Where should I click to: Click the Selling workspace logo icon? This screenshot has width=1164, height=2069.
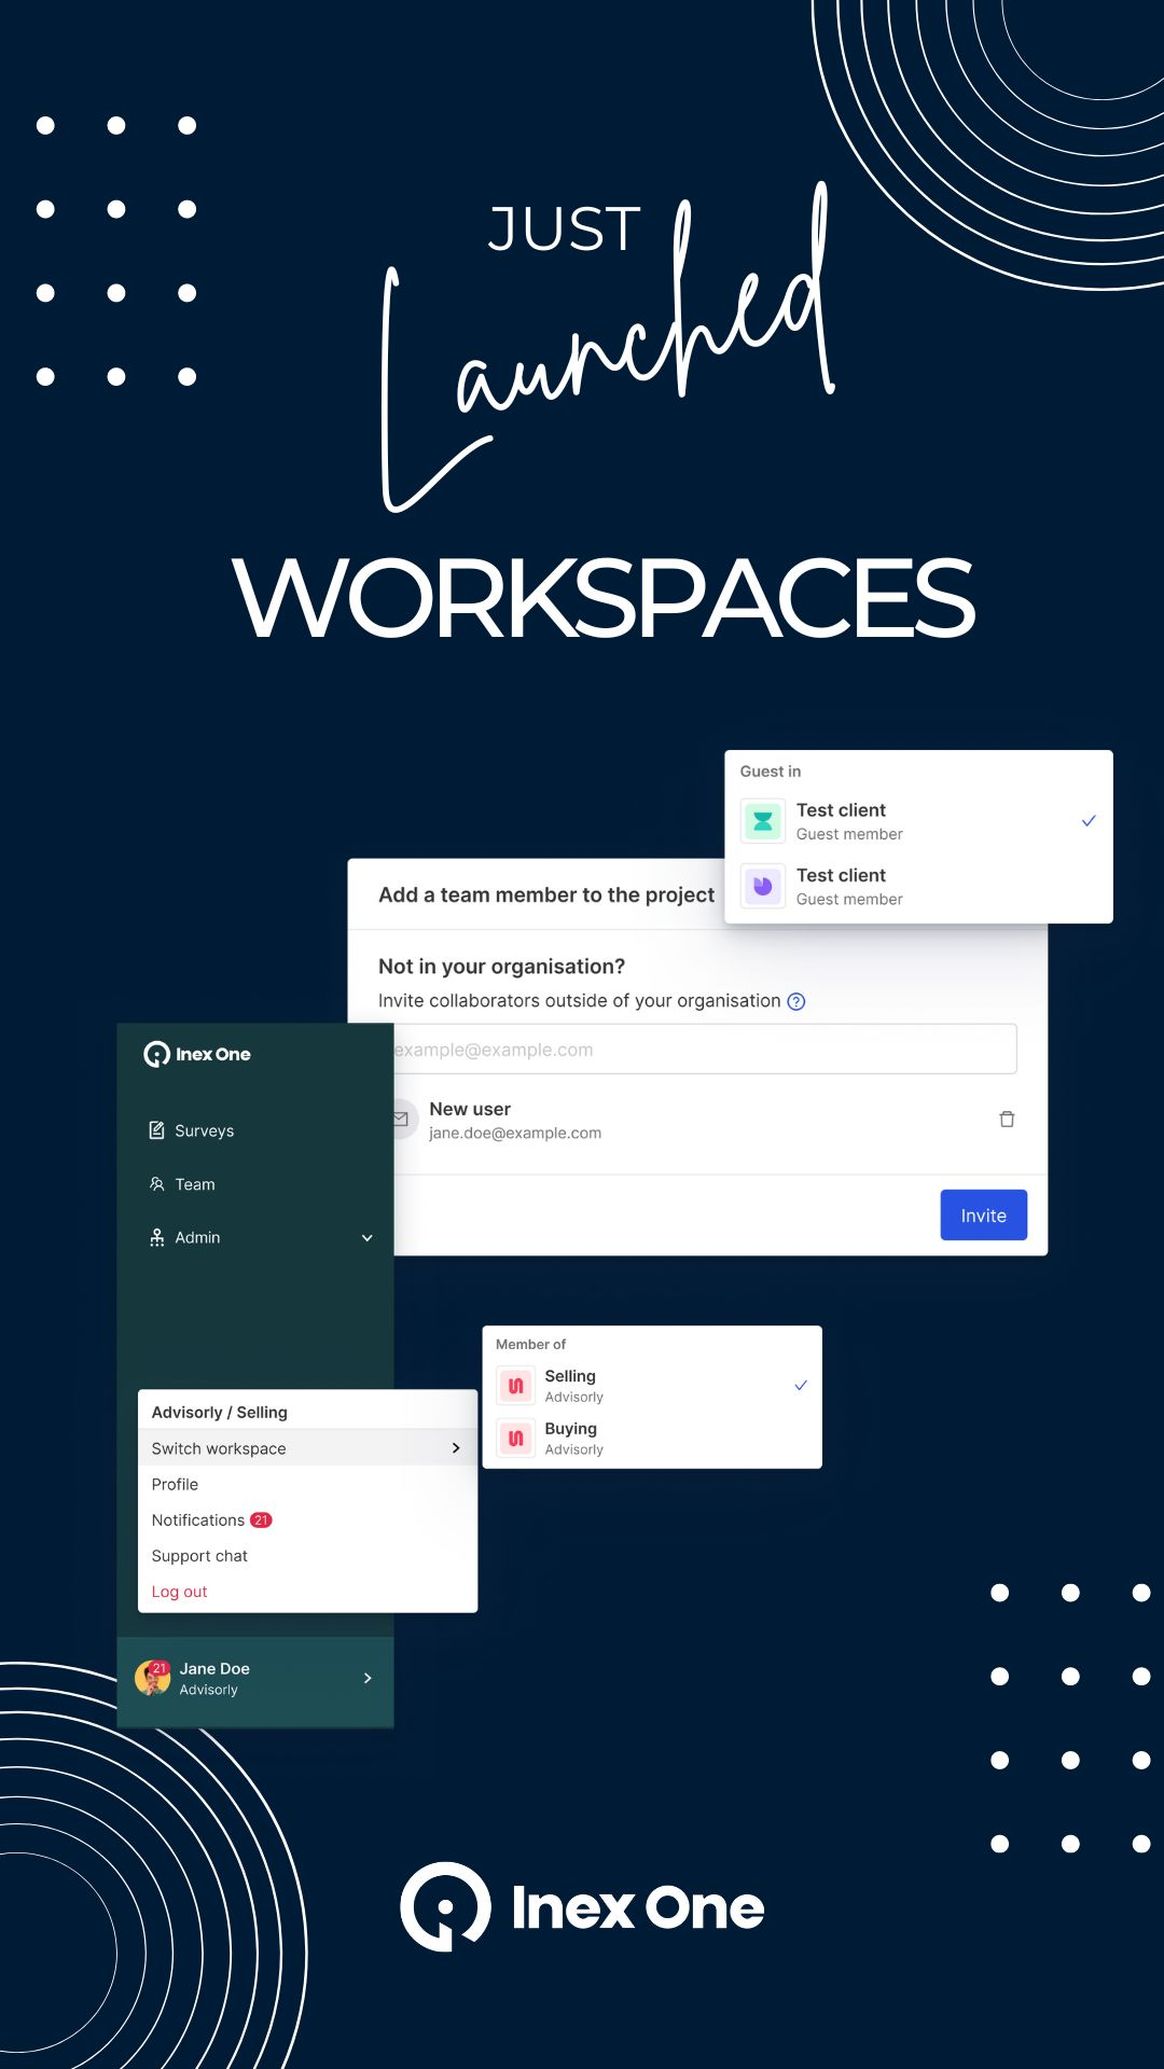click(x=516, y=1385)
